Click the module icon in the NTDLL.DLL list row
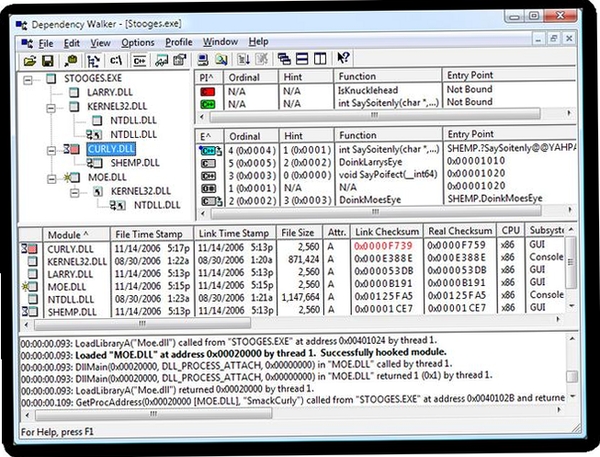Viewport: 600px width, 457px height. point(33,299)
